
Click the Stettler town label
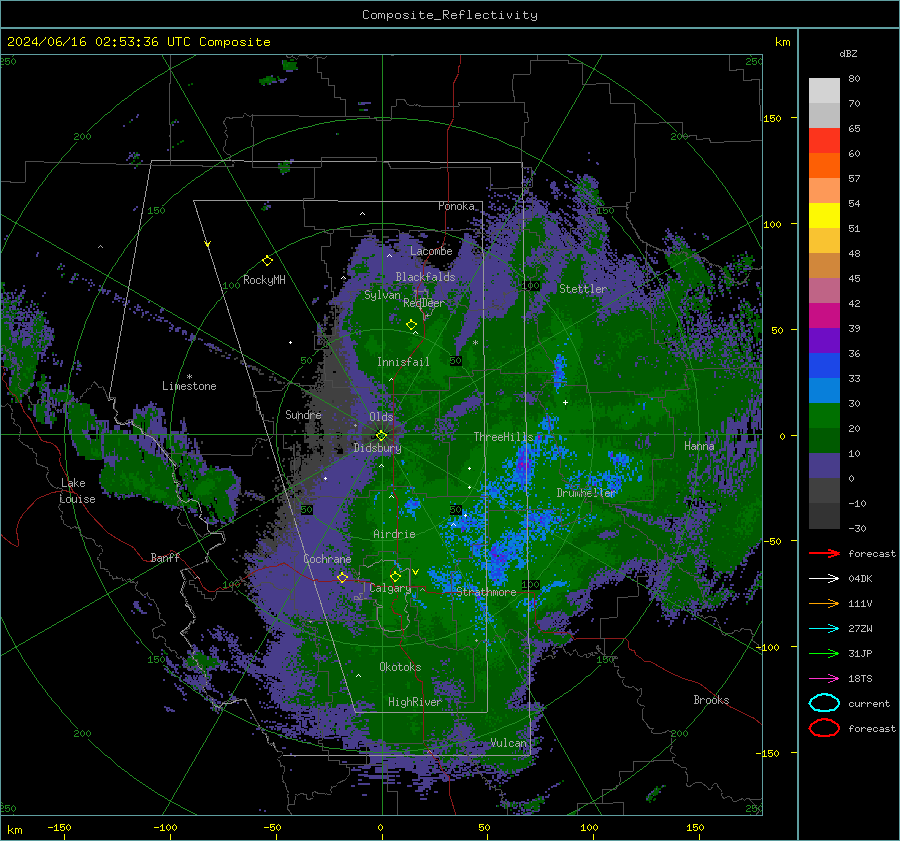point(583,289)
